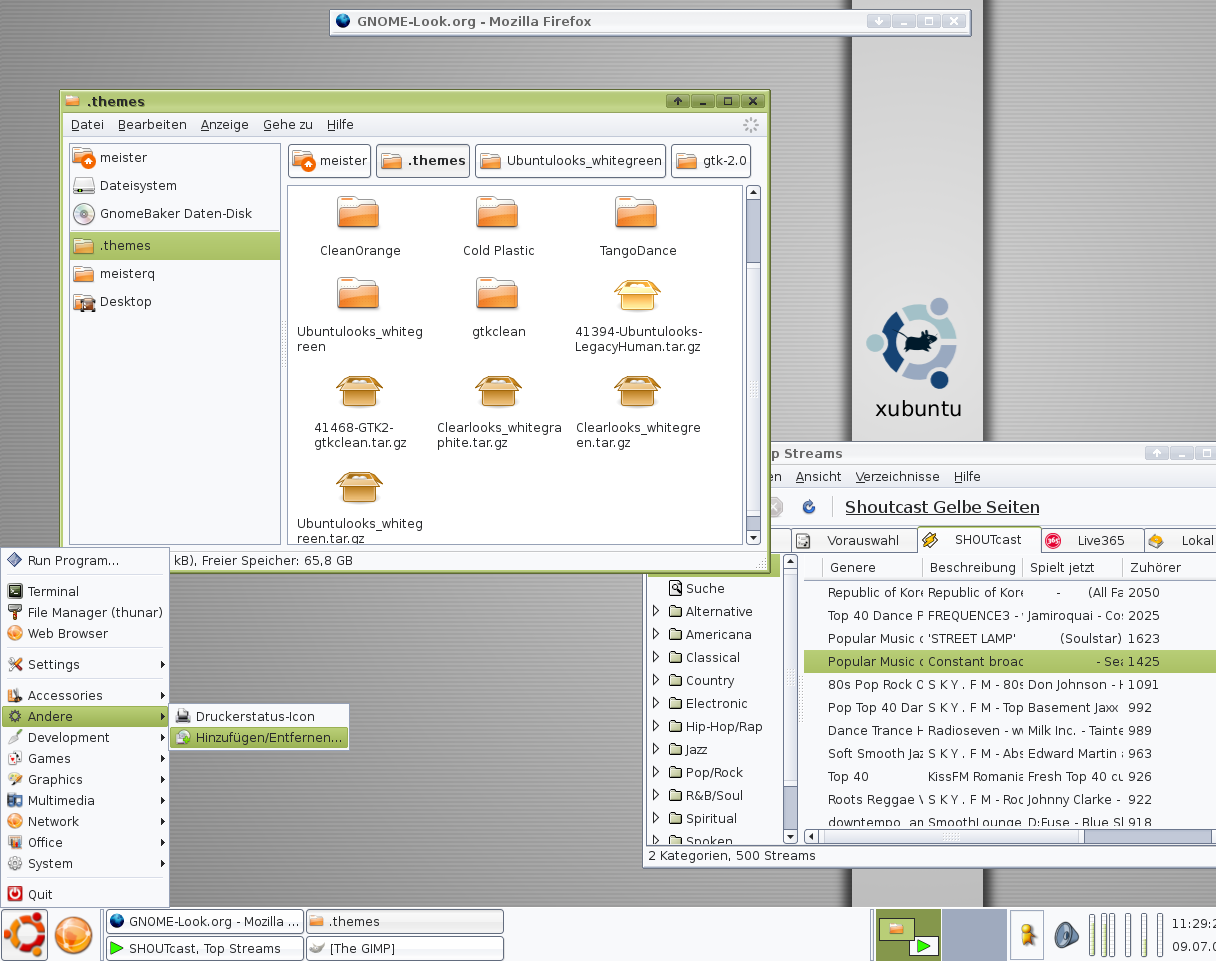Click the meister path bar button
This screenshot has height=961, width=1216.
[x=330, y=161]
